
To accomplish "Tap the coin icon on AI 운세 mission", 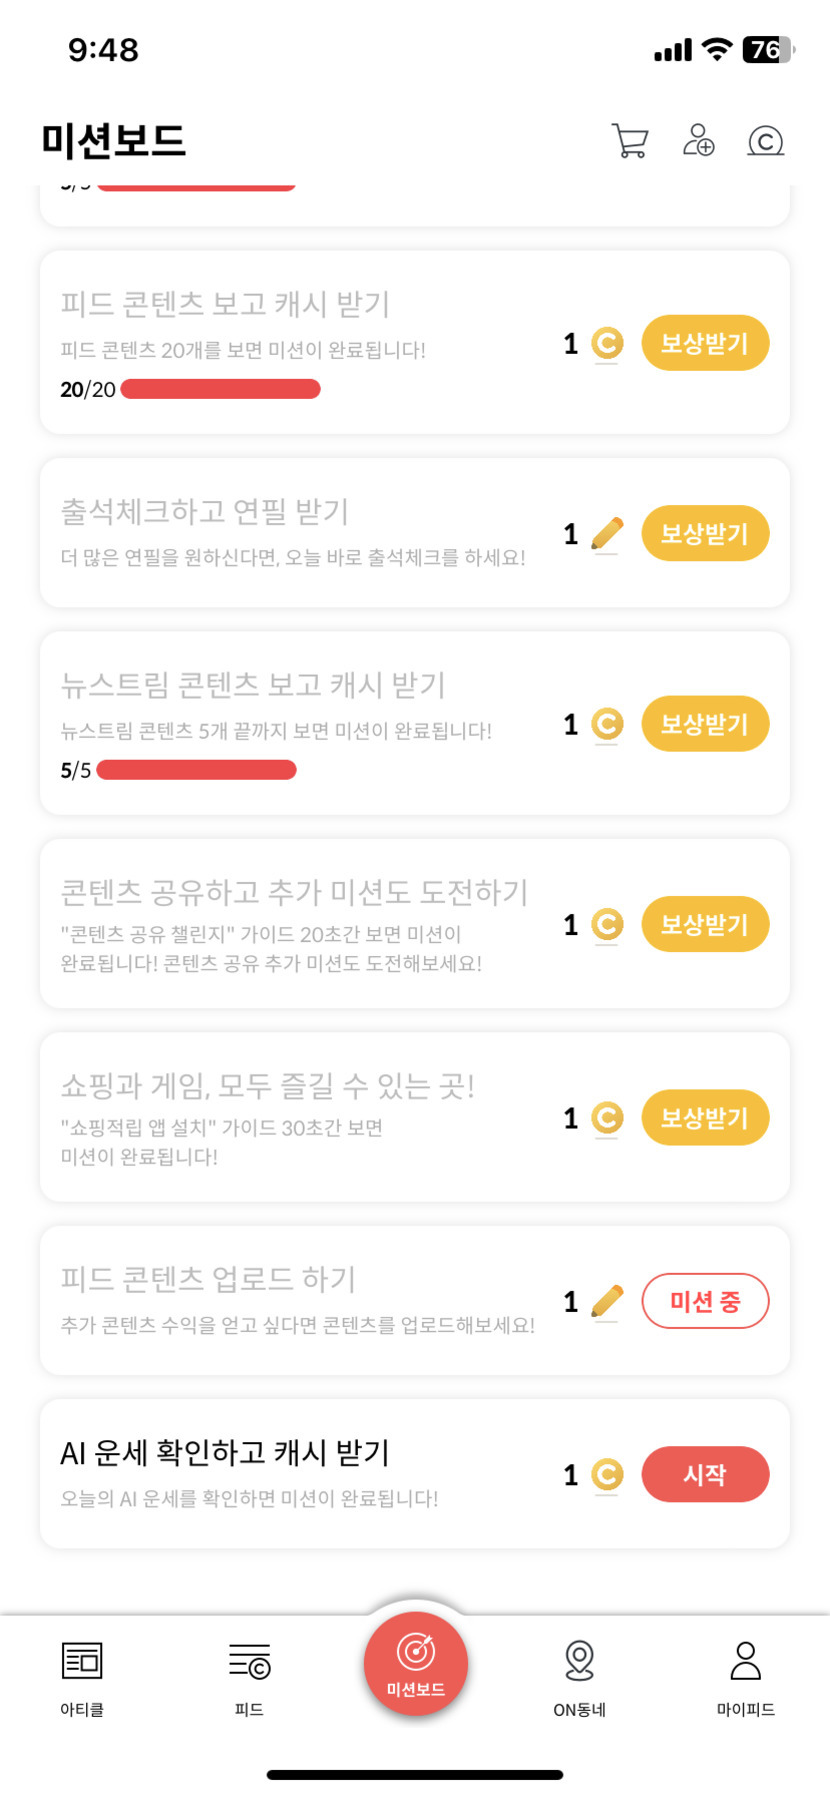I will point(607,1475).
